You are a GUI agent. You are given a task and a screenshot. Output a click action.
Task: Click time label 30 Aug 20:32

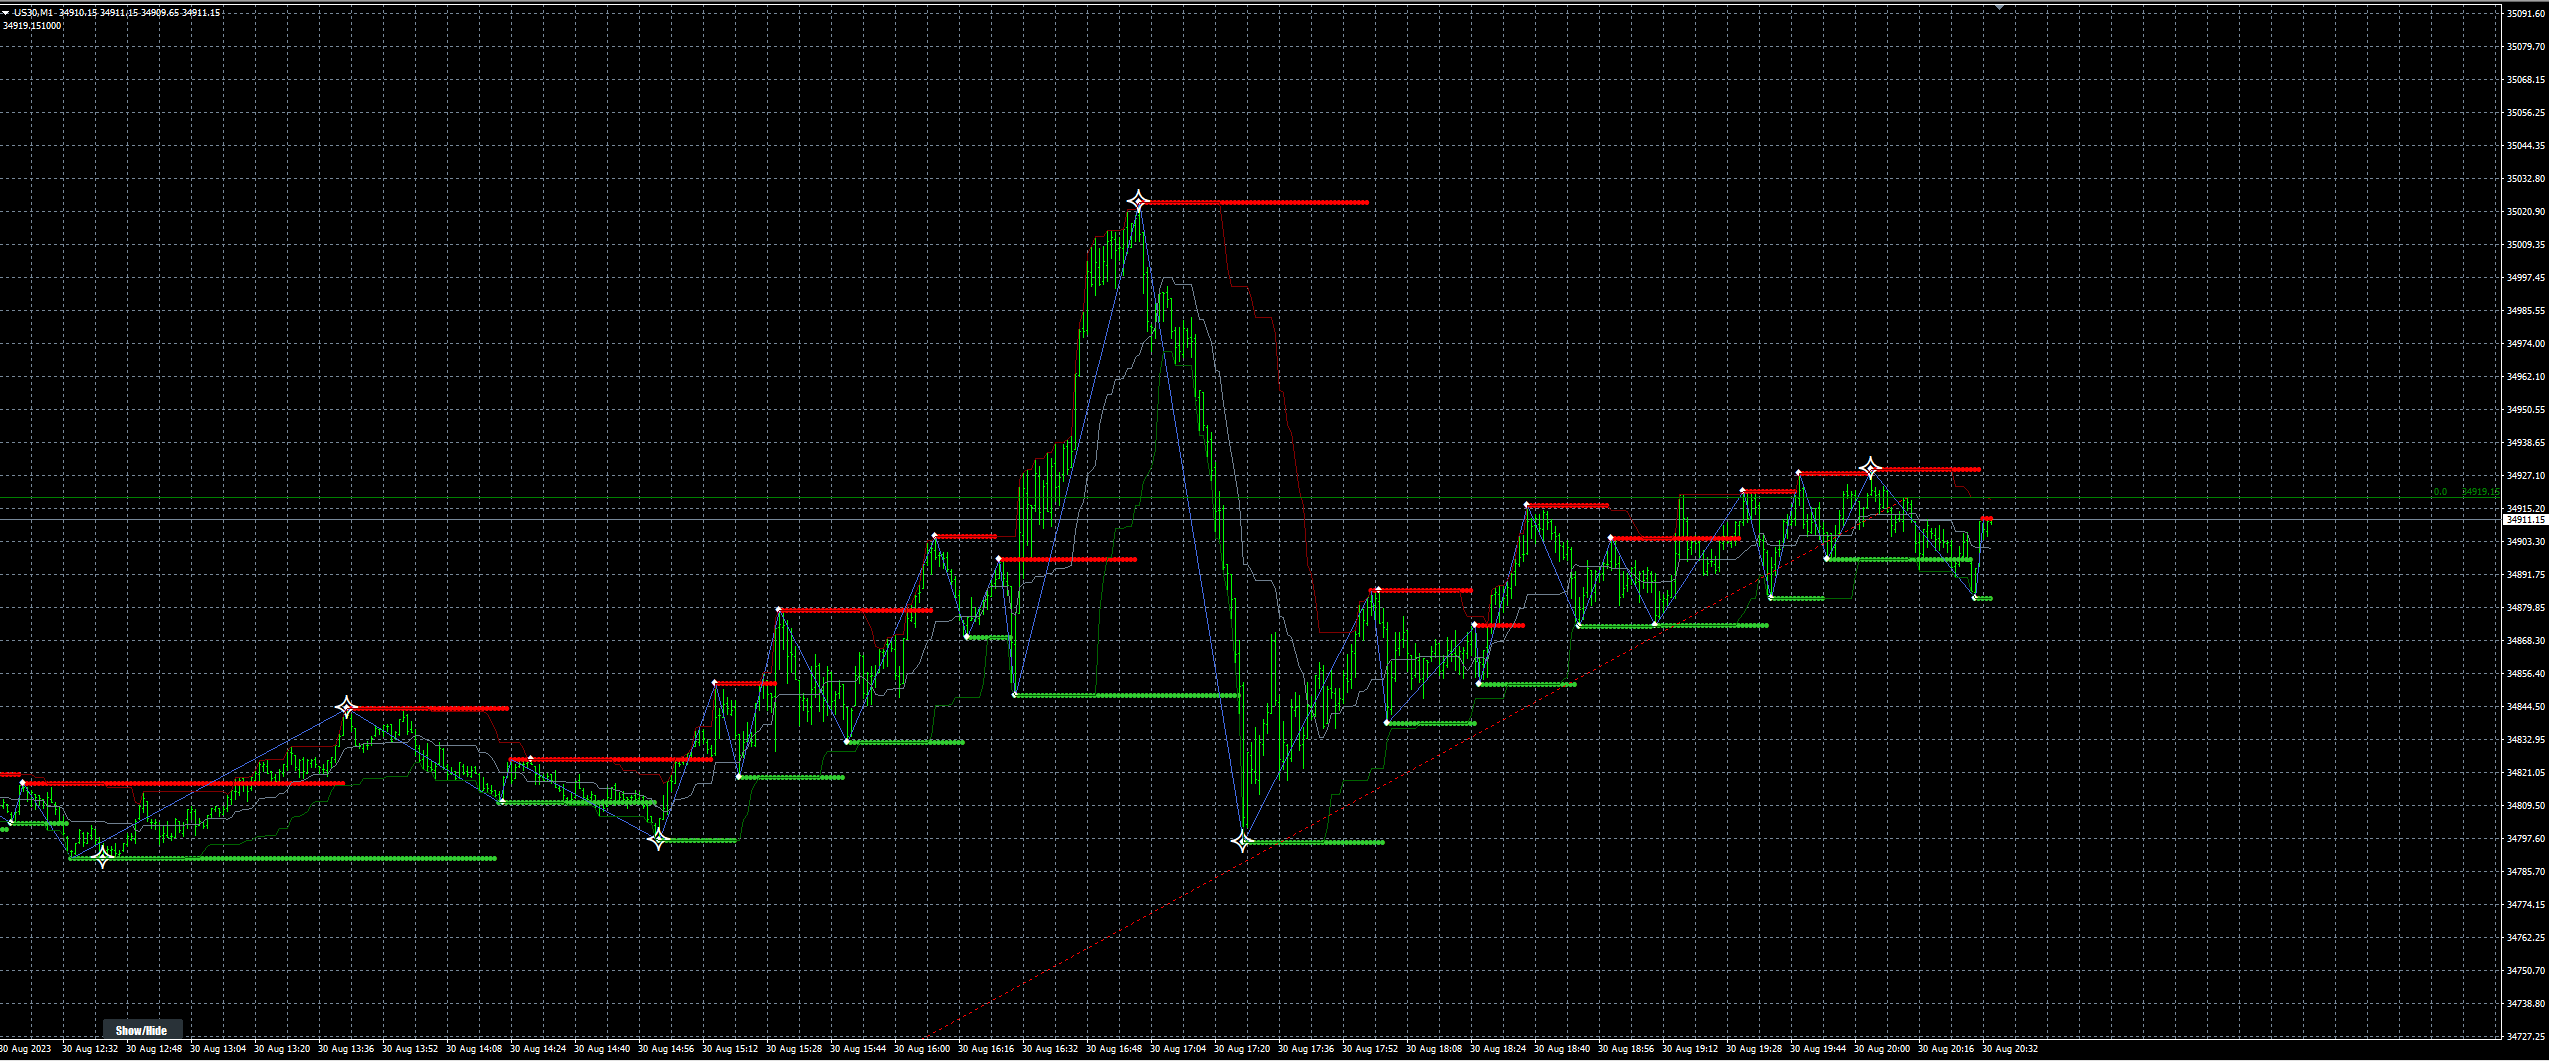pyautogui.click(x=2010, y=1050)
